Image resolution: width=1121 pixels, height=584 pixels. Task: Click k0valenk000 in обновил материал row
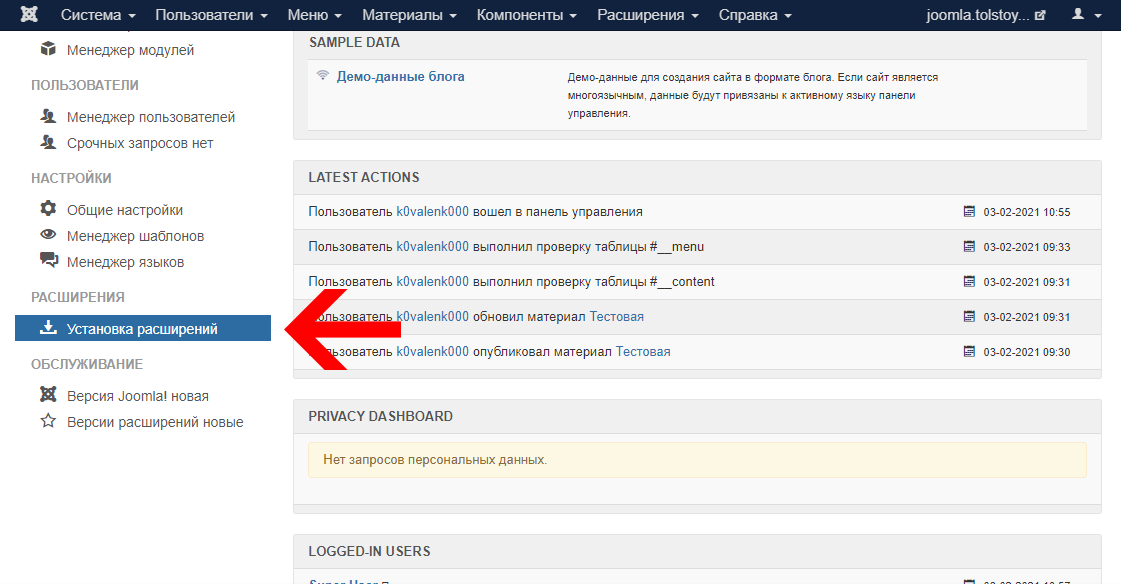433,317
